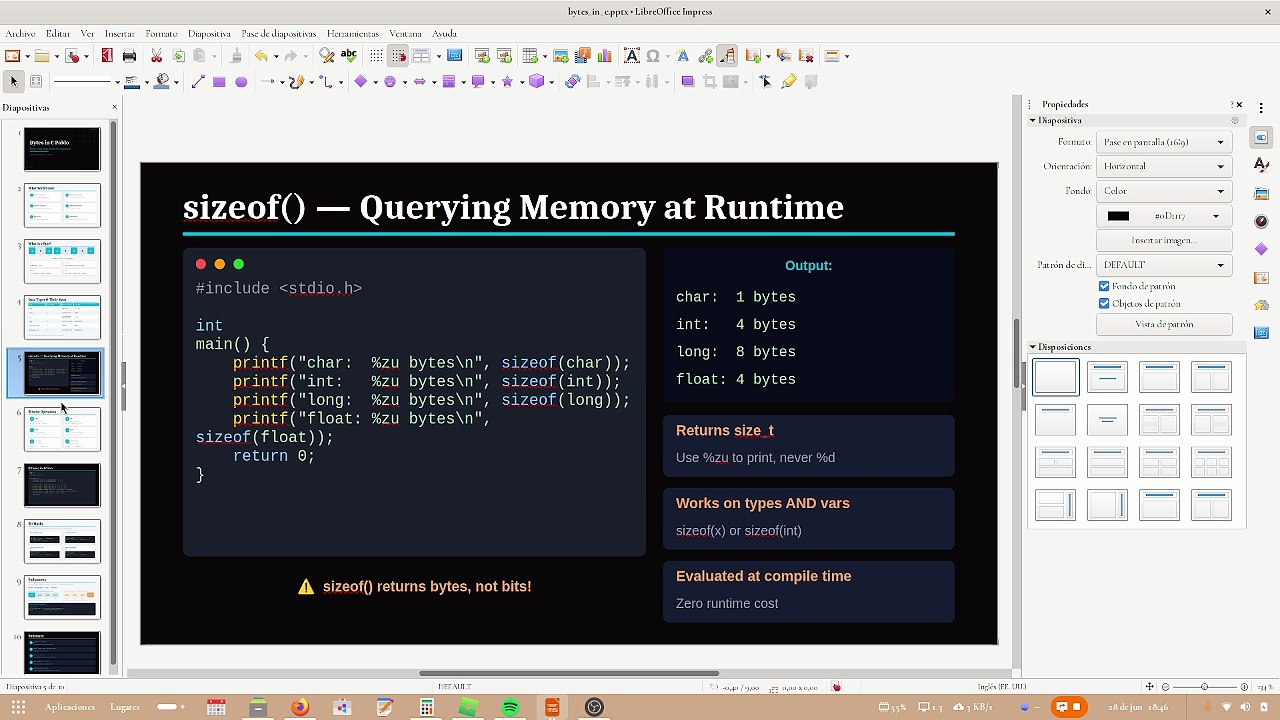Open Find and Replace
This screenshot has height=720, width=1280.
[x=326, y=56]
